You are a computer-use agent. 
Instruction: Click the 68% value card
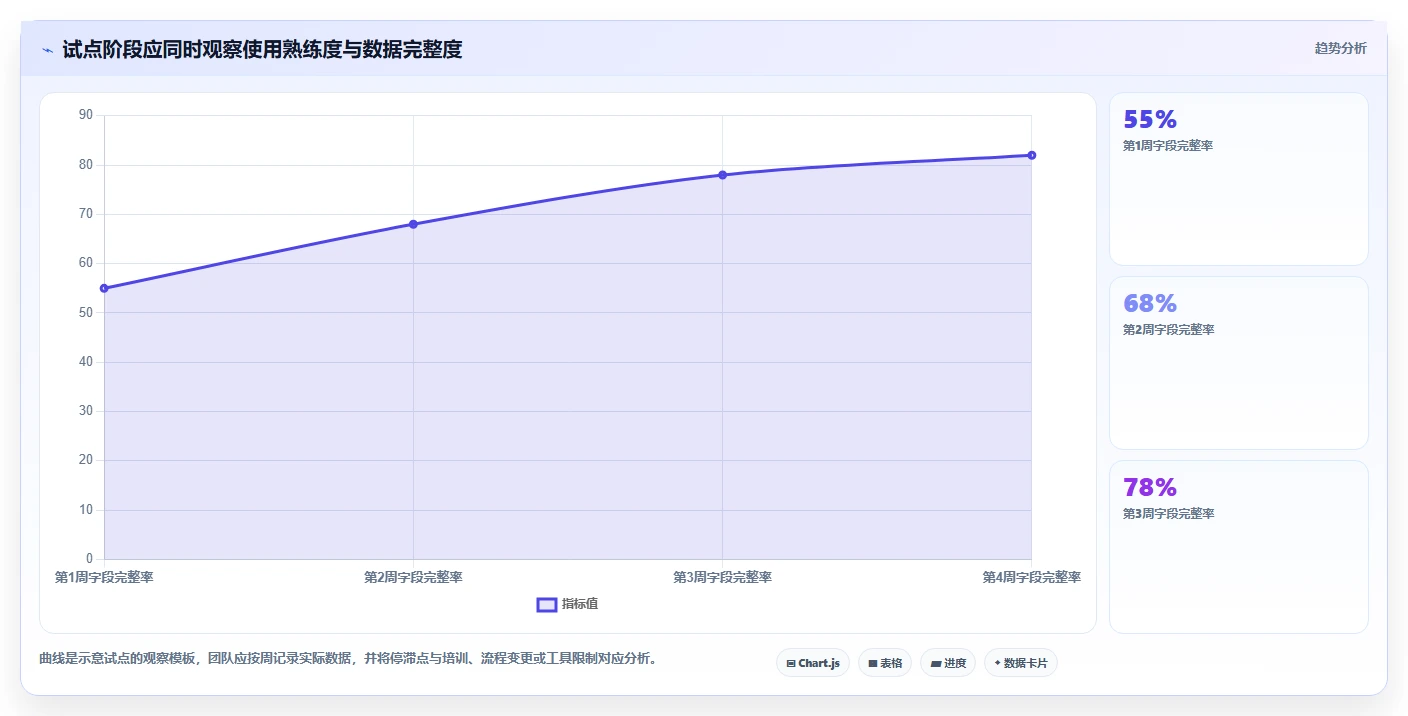(x=1239, y=363)
